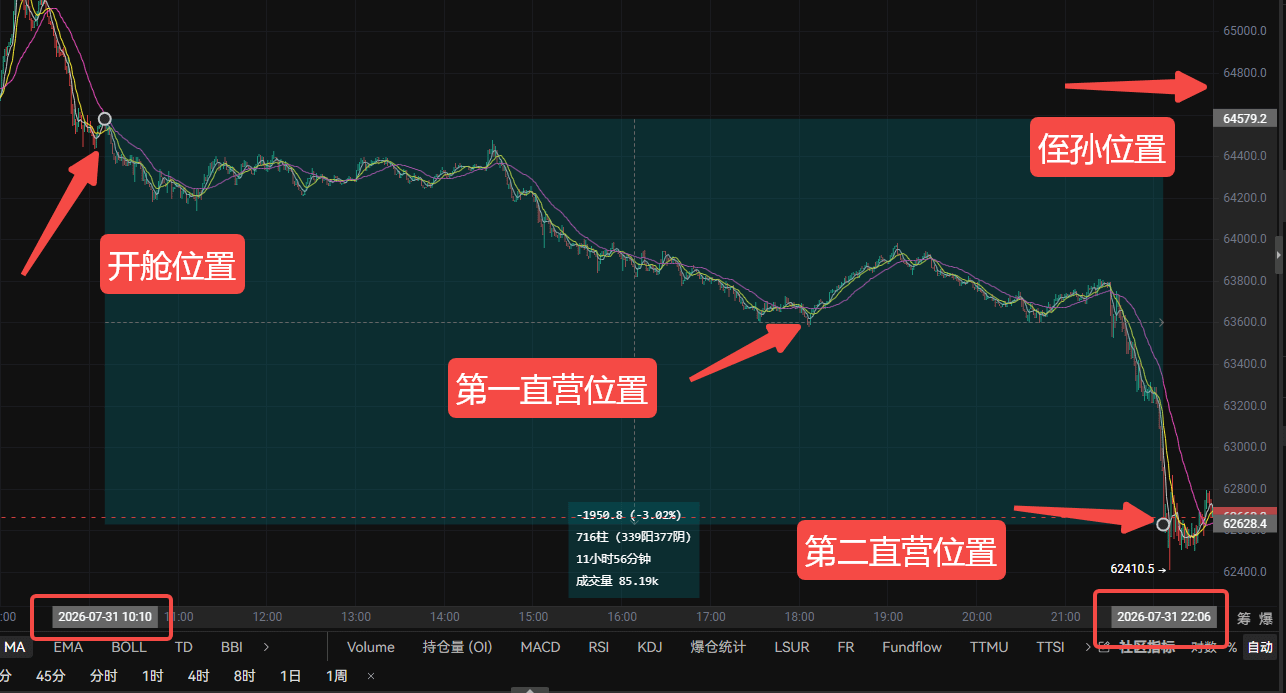This screenshot has height=693, width=1286.
Task: Click the 成交量 85.19k volume text
Action: [618, 581]
